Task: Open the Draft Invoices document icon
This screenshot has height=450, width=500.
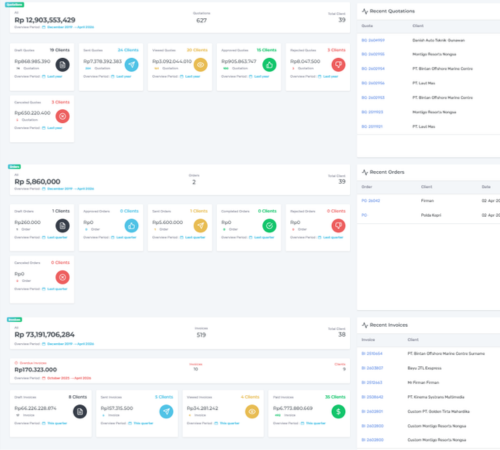Action: [80, 412]
